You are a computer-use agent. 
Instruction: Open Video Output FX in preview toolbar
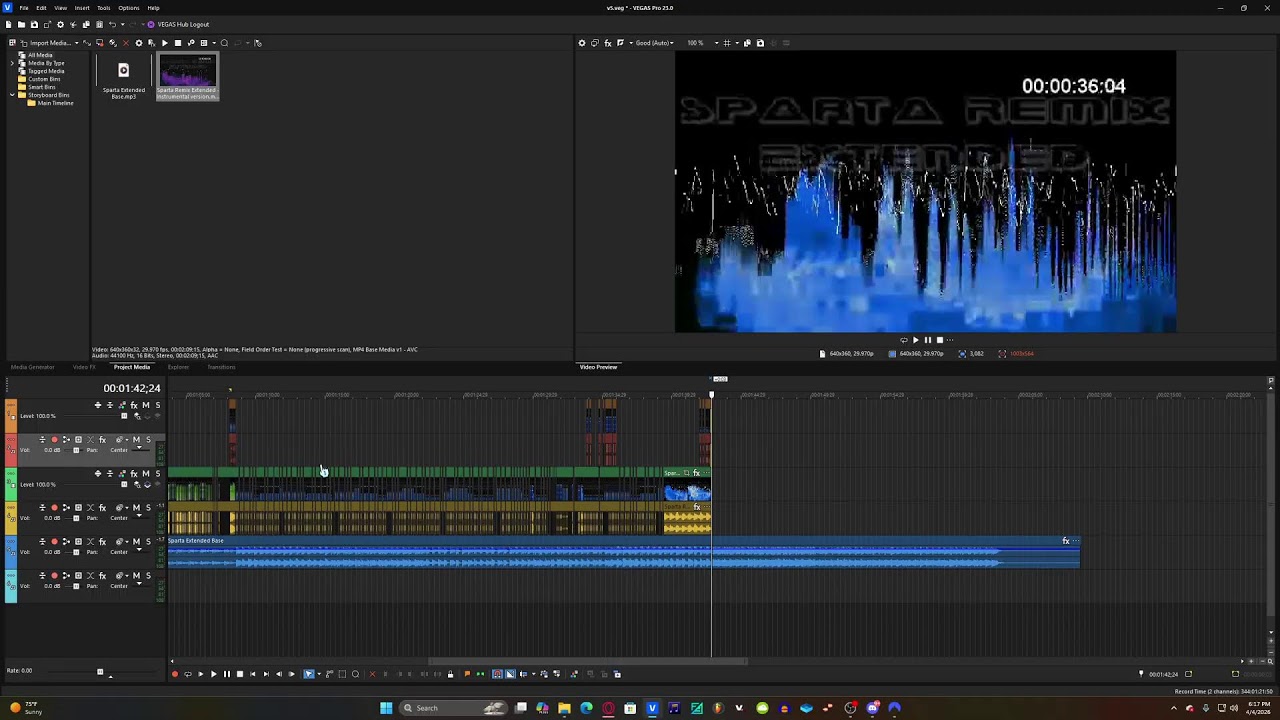tap(608, 43)
